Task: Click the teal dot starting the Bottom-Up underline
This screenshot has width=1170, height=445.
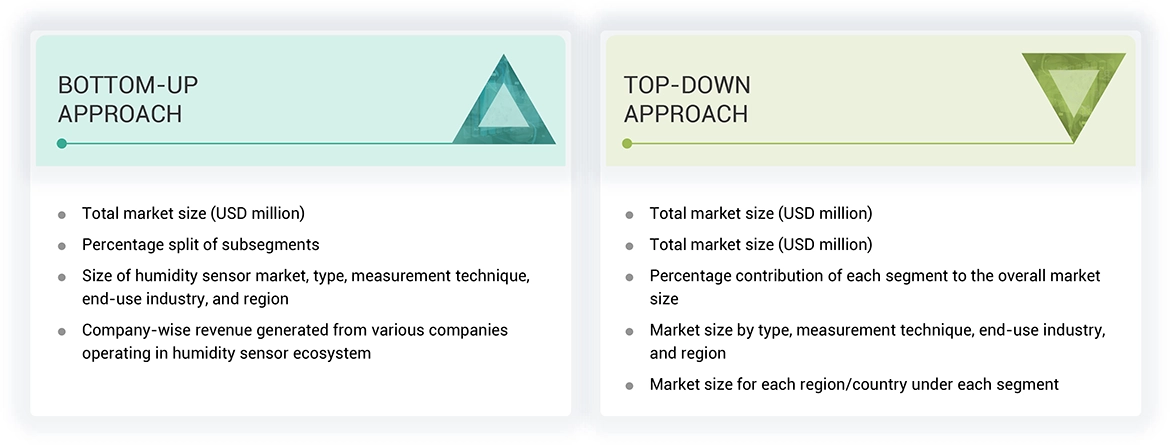Action: 62,144
